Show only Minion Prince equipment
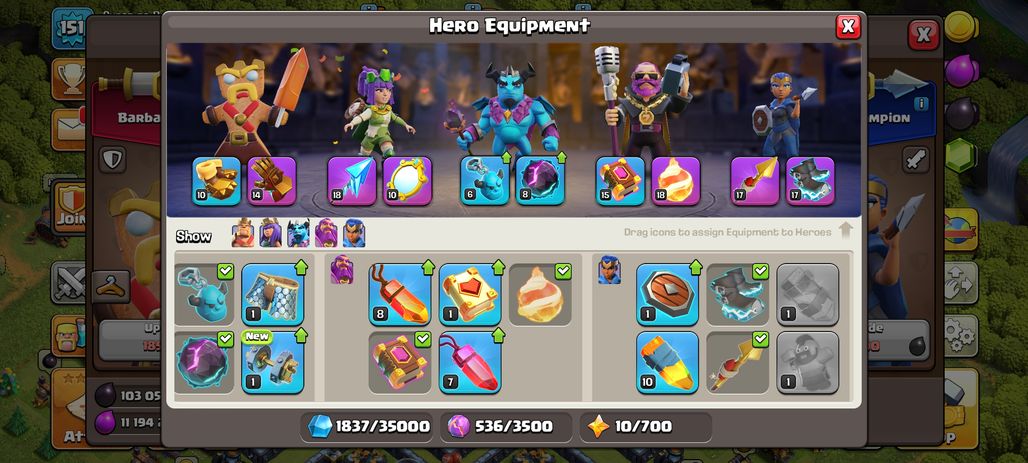1028x463 pixels. click(298, 233)
